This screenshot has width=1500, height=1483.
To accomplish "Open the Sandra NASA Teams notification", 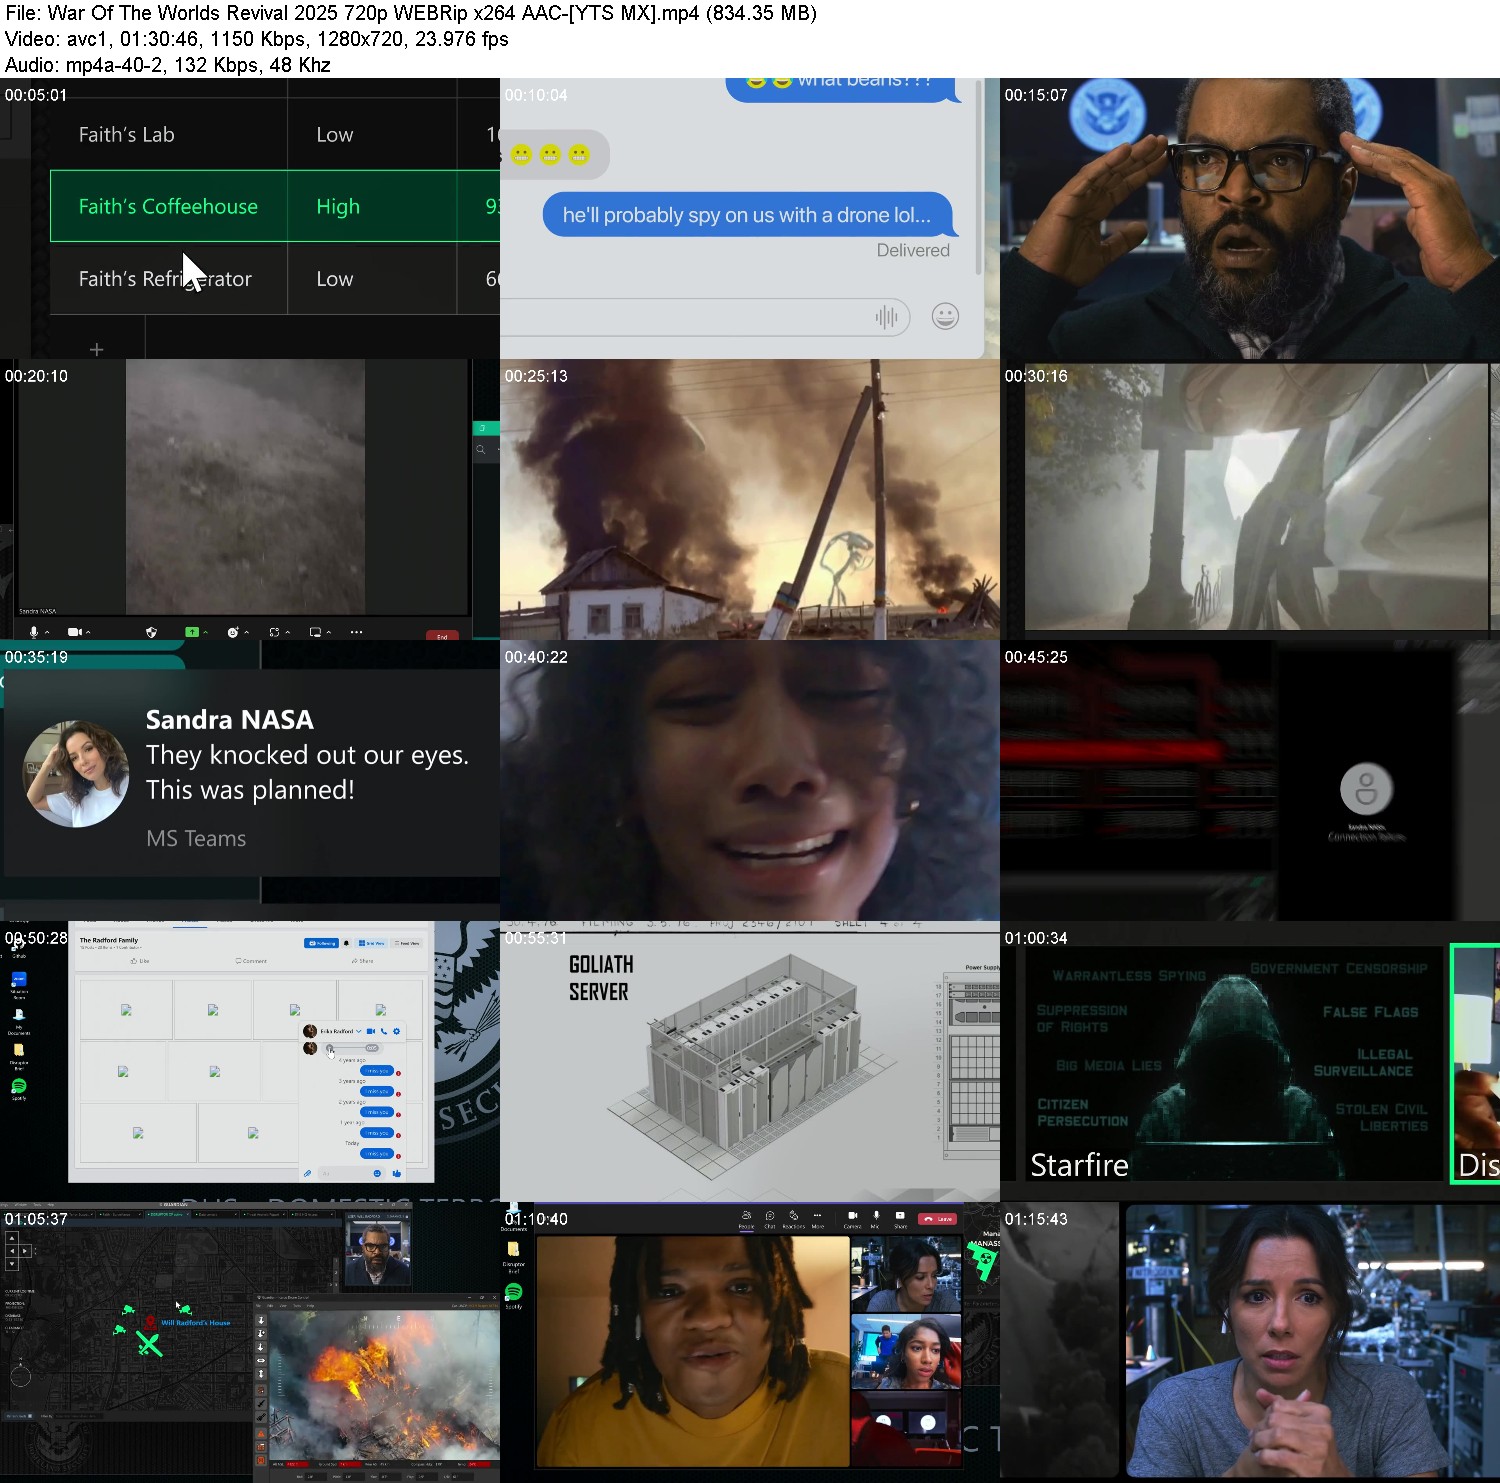I will tap(250, 774).
